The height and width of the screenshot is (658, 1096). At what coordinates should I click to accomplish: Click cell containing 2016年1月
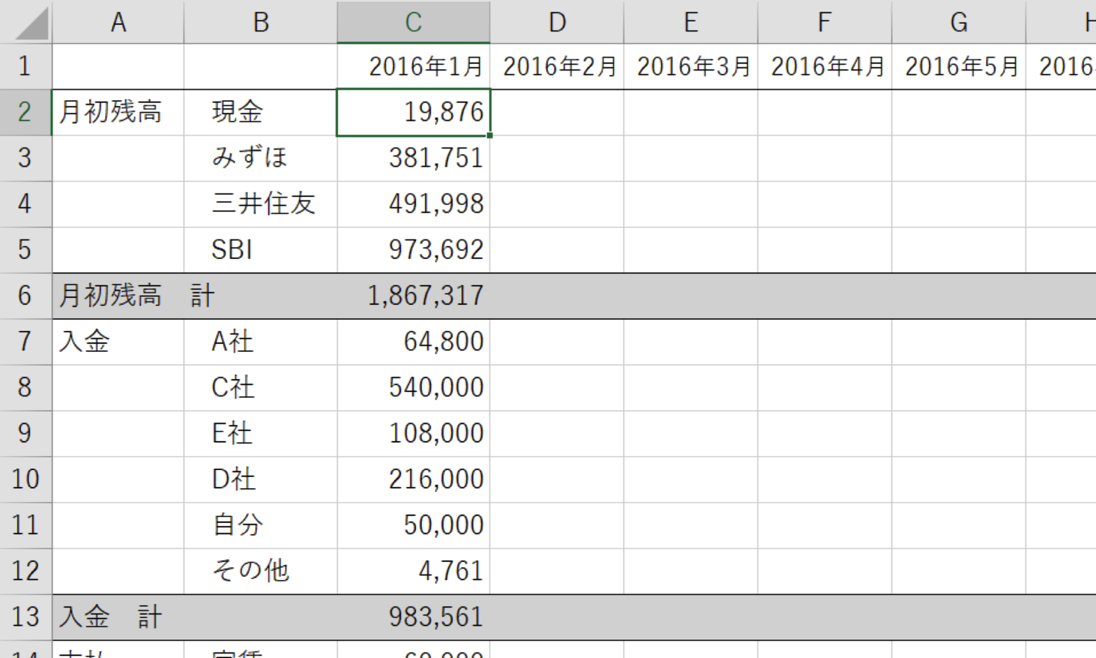click(x=413, y=66)
